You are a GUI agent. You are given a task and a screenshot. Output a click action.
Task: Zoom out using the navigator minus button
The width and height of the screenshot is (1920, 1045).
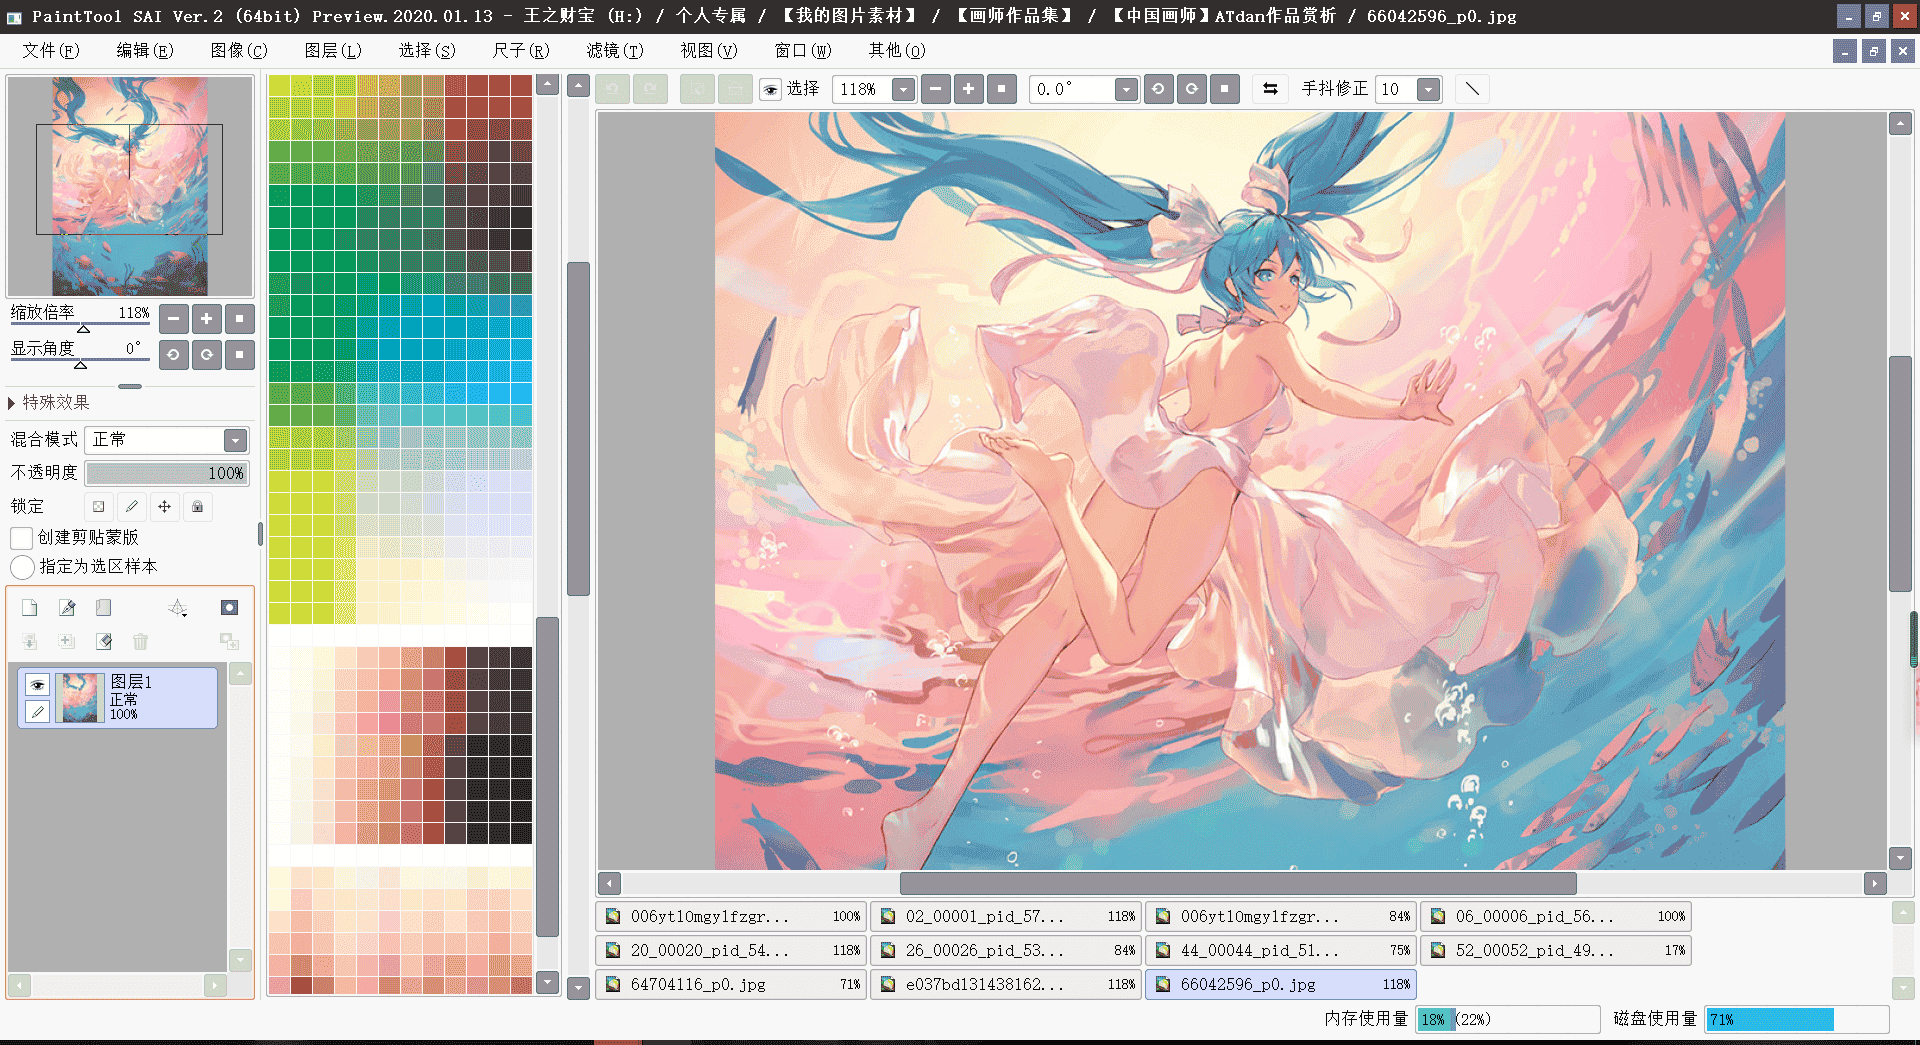(x=174, y=319)
